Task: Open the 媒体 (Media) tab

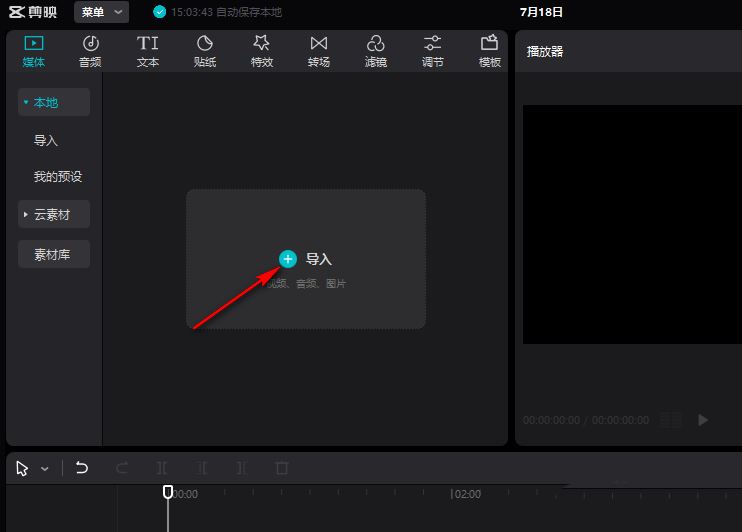Action: coord(34,51)
